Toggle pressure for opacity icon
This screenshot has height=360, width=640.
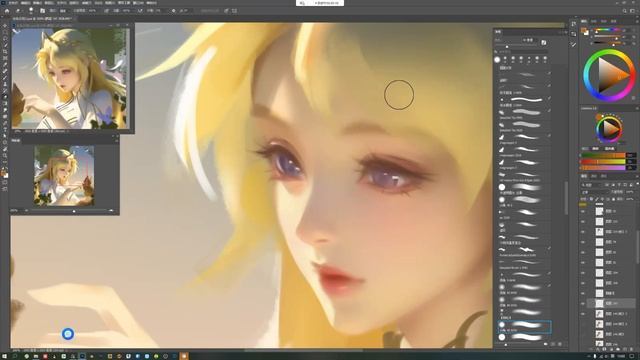pyautogui.click(x=107, y=11)
